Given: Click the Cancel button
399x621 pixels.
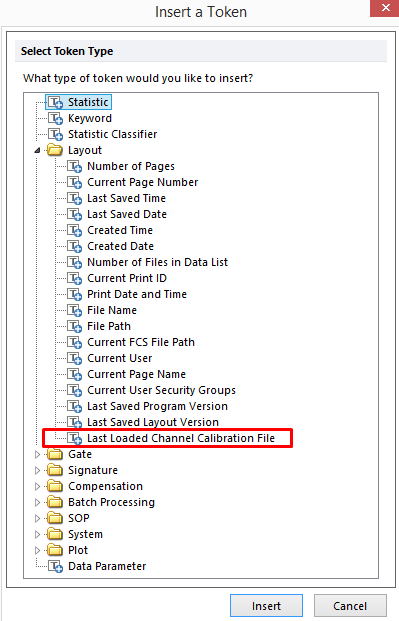Looking at the screenshot, I should (x=350, y=606).
